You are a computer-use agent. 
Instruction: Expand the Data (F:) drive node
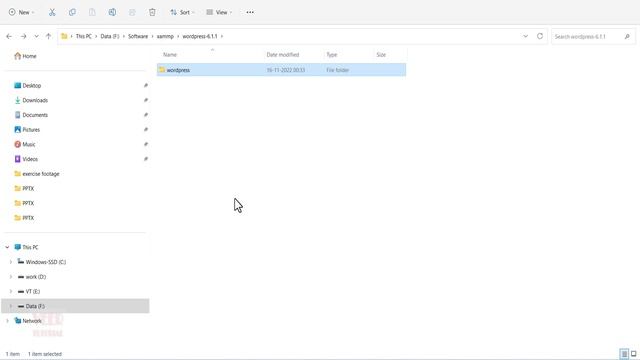click(x=11, y=306)
